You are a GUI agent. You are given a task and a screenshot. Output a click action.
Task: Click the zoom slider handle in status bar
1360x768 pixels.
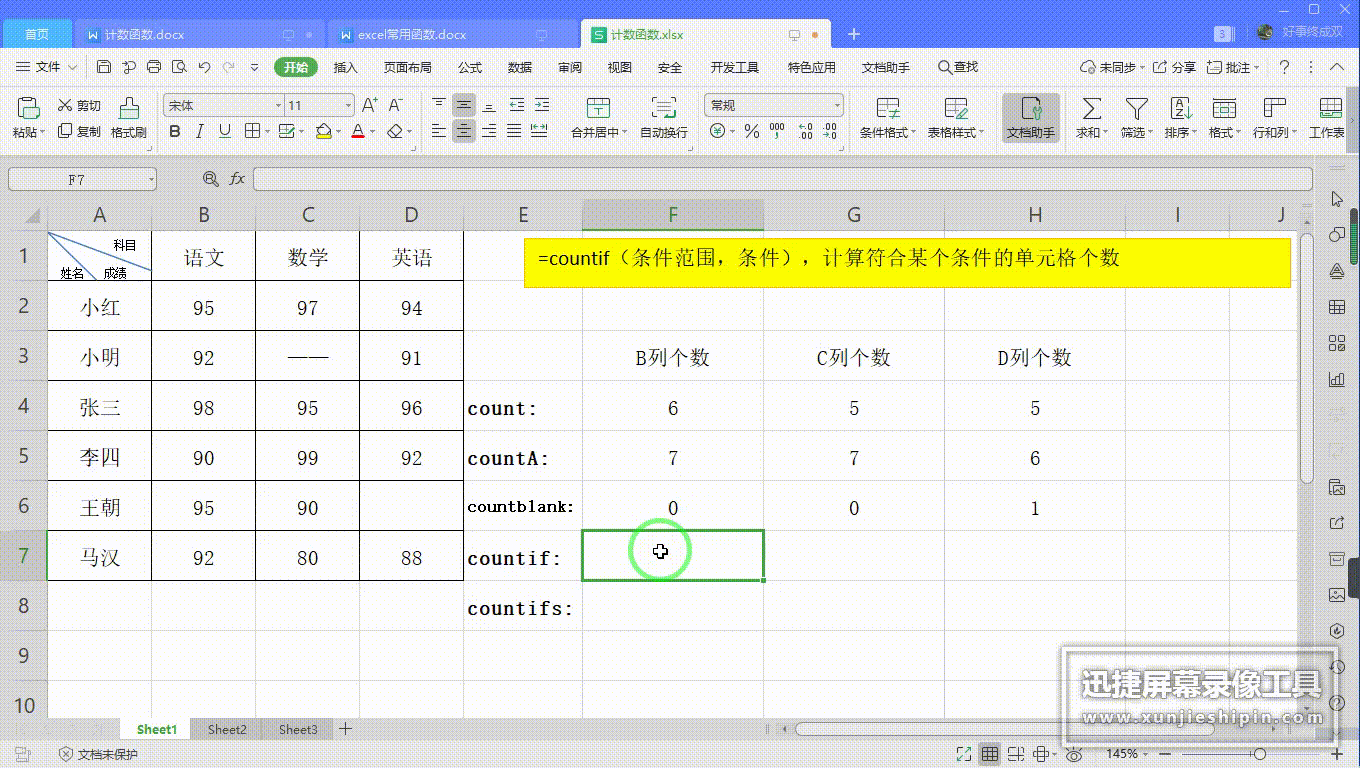click(1259, 754)
